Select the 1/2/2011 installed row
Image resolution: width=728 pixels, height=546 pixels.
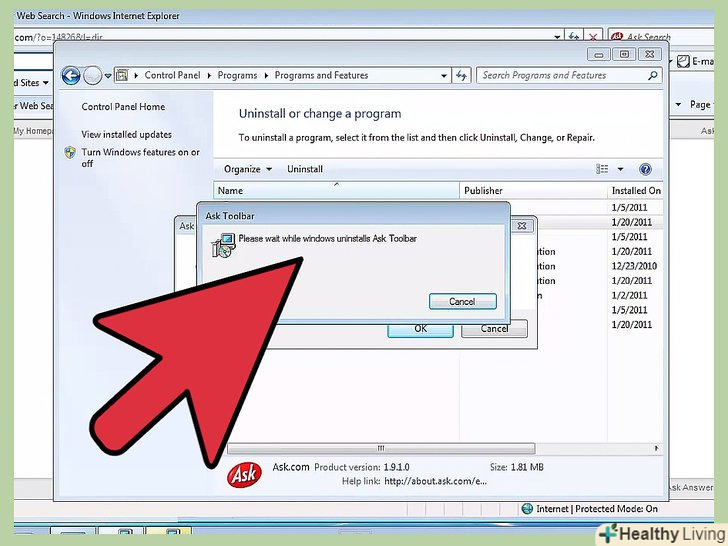pyautogui.click(x=629, y=296)
